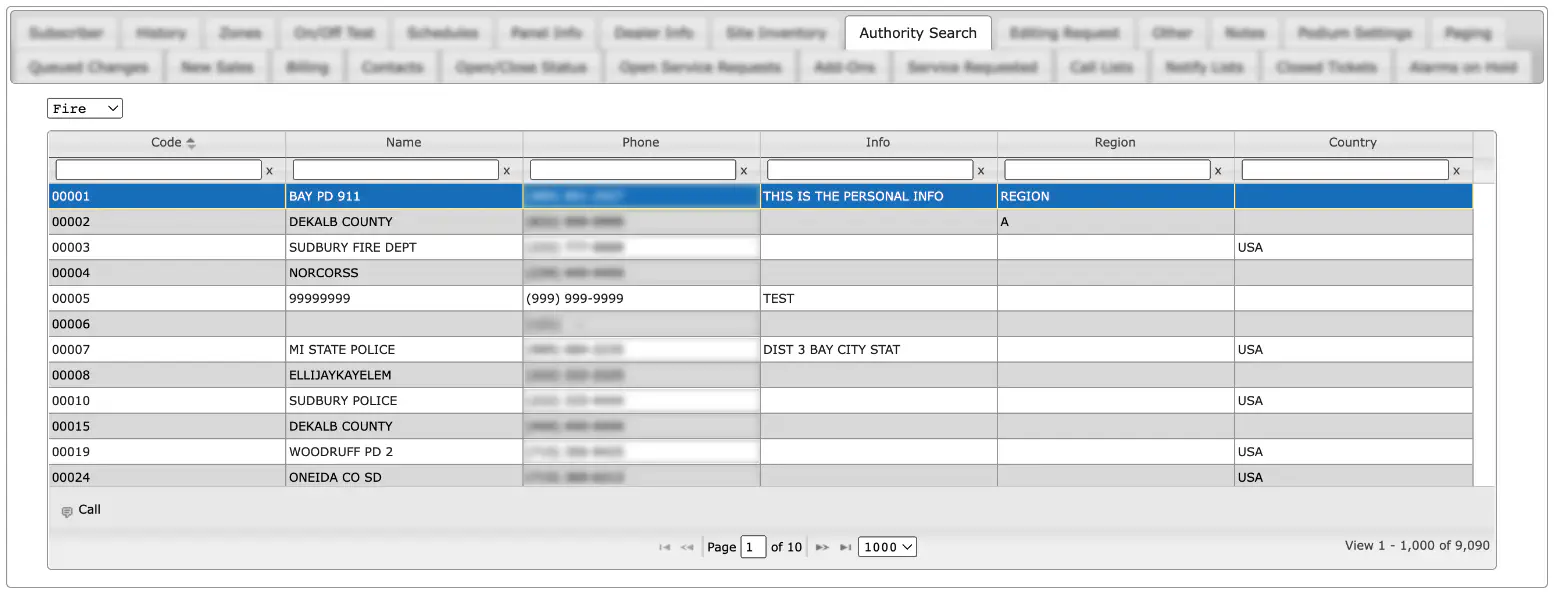Viewport: 1554px width, 596px height.
Task: Click the REGION cell in row 00001
Action: click(1115, 196)
